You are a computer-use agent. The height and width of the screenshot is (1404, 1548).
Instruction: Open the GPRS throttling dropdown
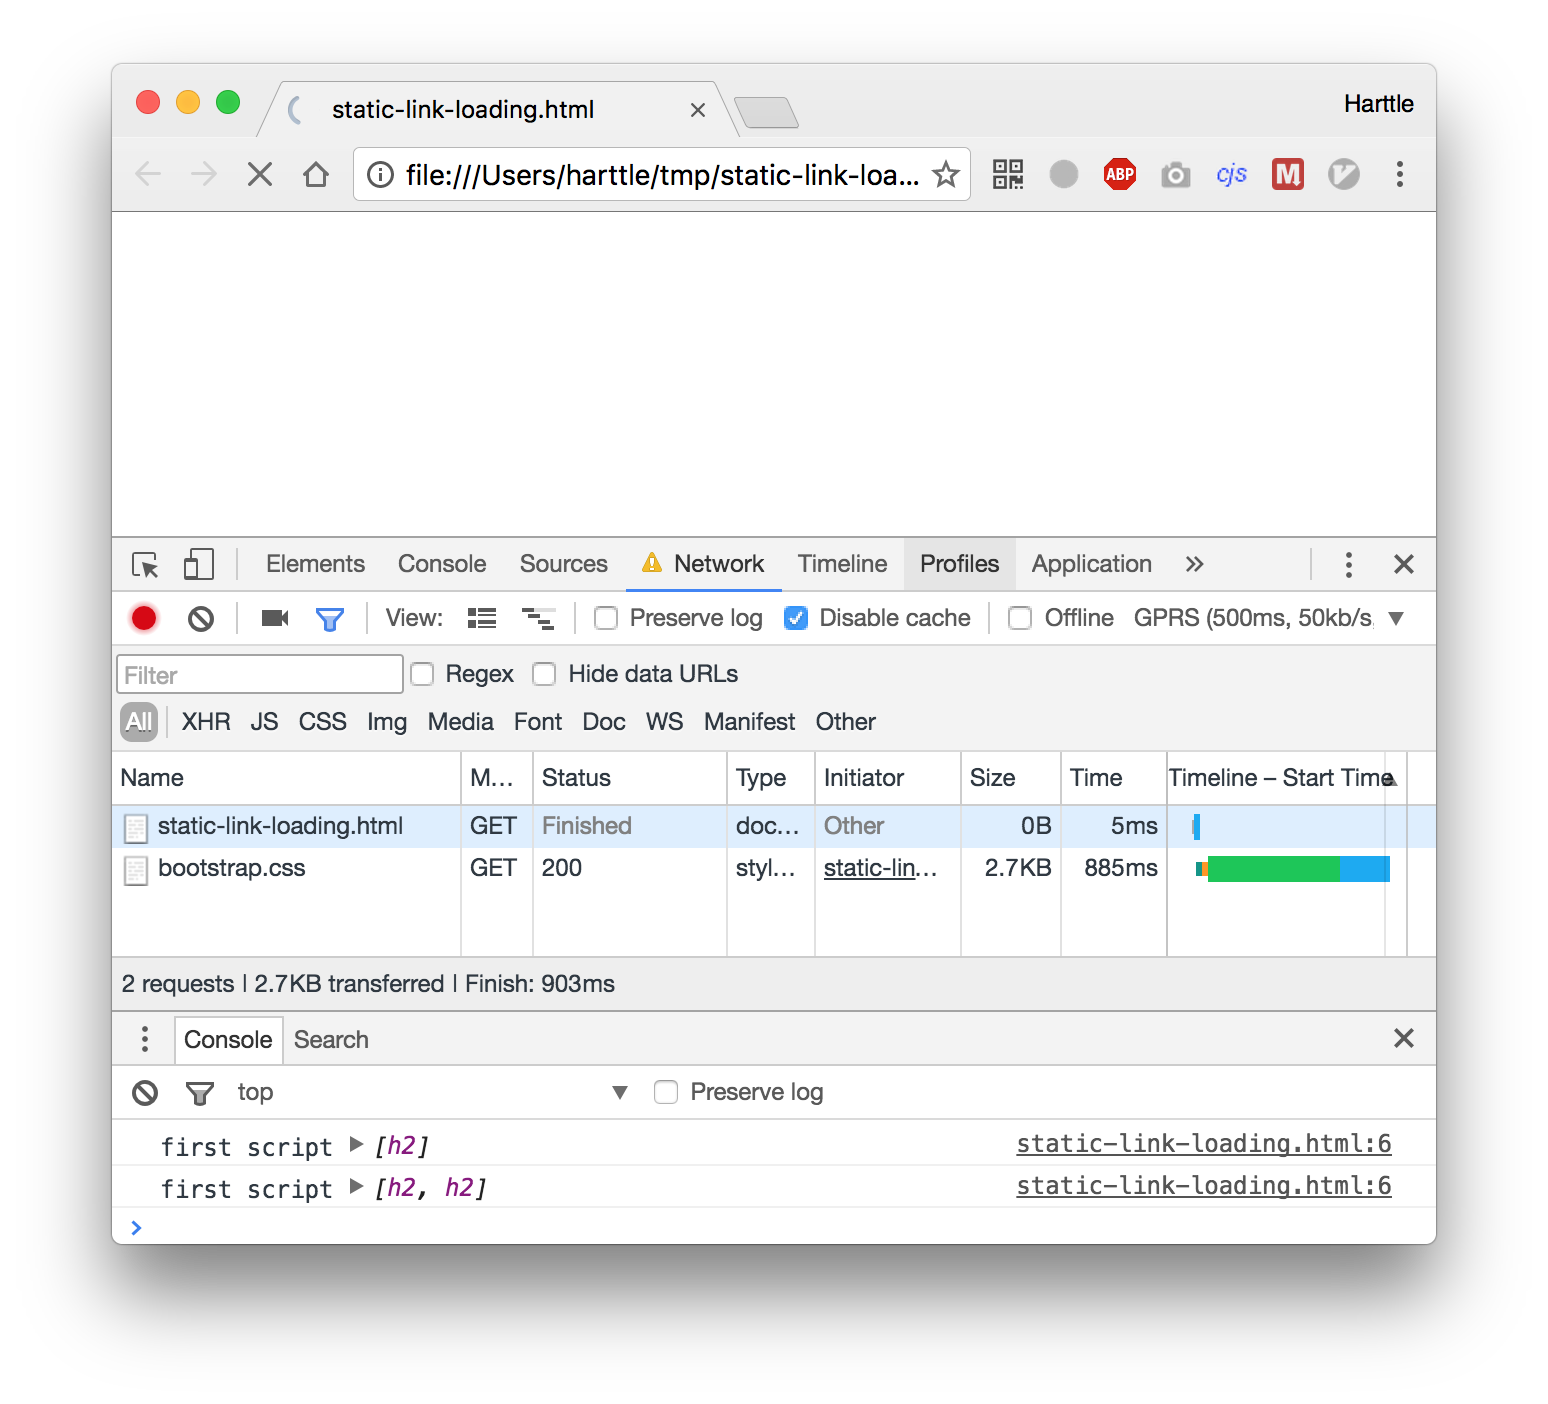1396,618
